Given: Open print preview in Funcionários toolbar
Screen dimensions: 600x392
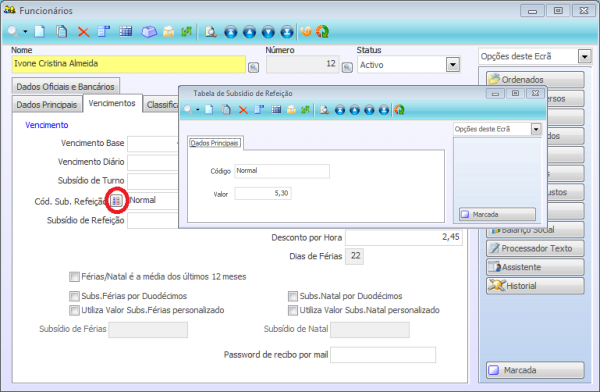Looking at the screenshot, I should (x=210, y=32).
